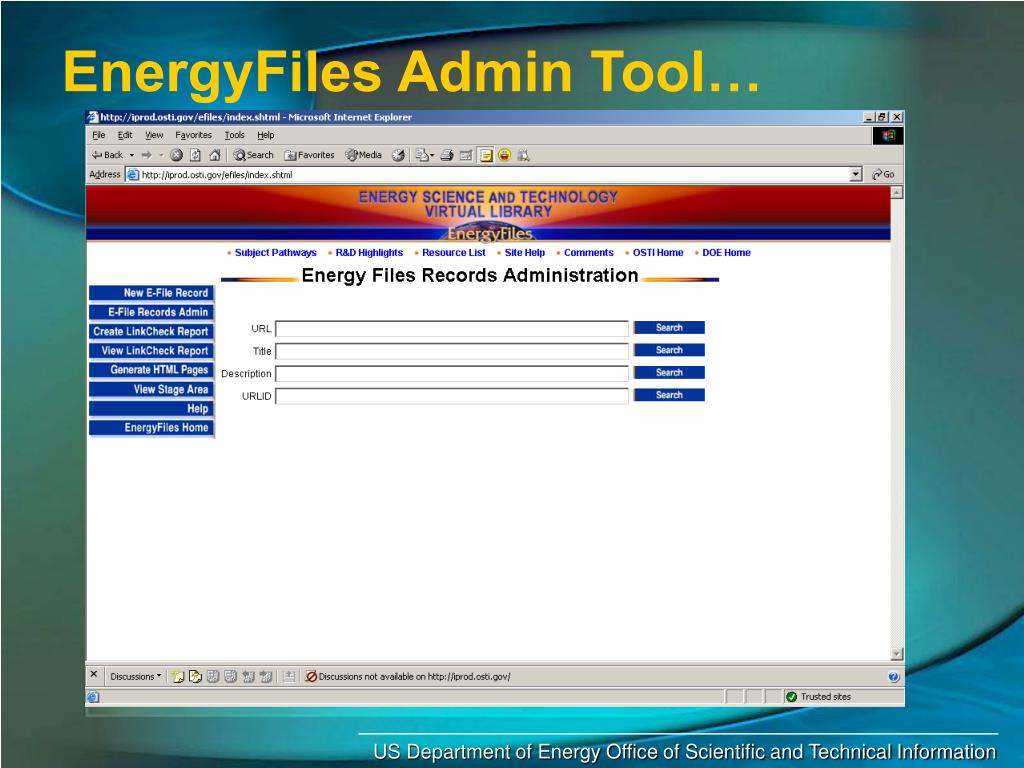Open the DOE Home link
This screenshot has height=768, width=1024.
click(726, 253)
